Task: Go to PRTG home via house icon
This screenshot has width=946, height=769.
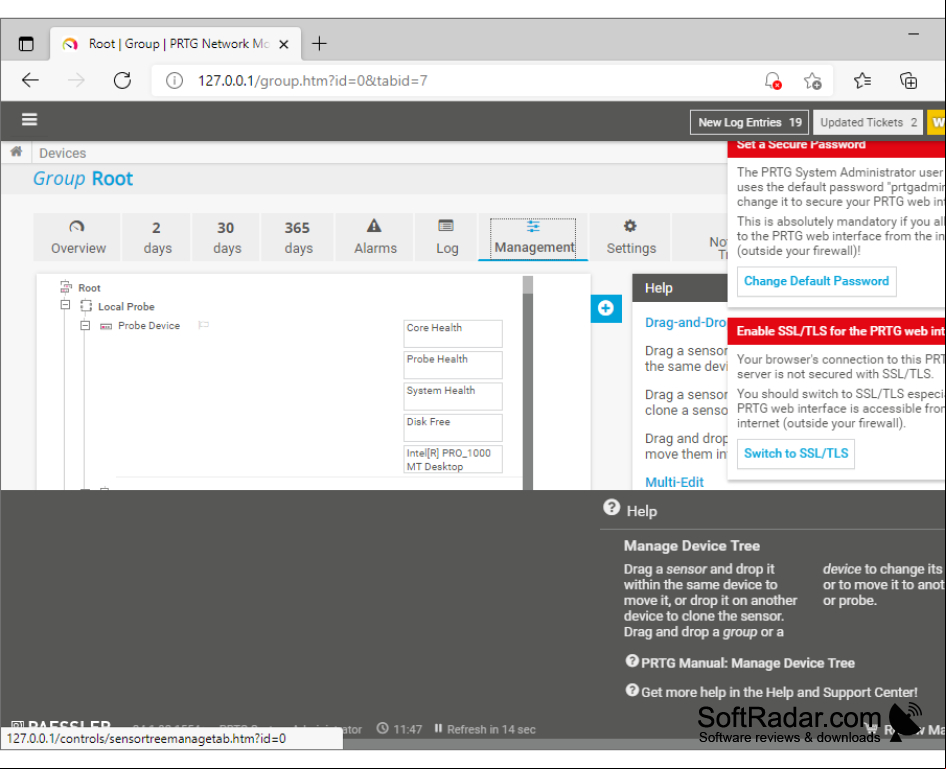Action: (x=16, y=151)
